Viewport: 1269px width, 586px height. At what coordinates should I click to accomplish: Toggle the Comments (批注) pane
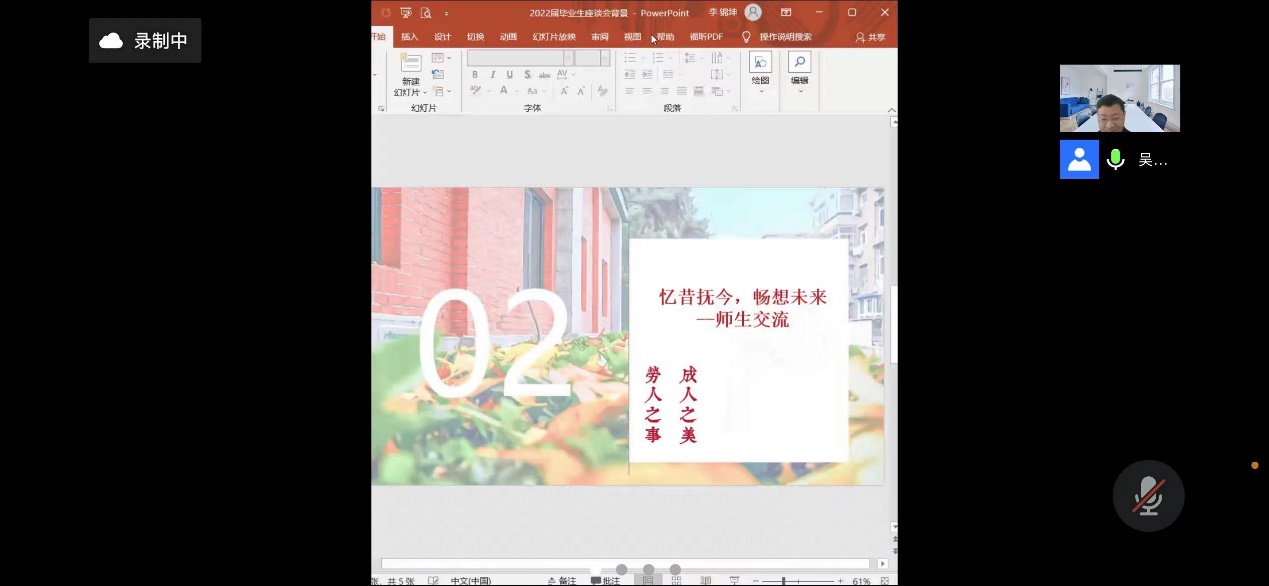point(605,580)
